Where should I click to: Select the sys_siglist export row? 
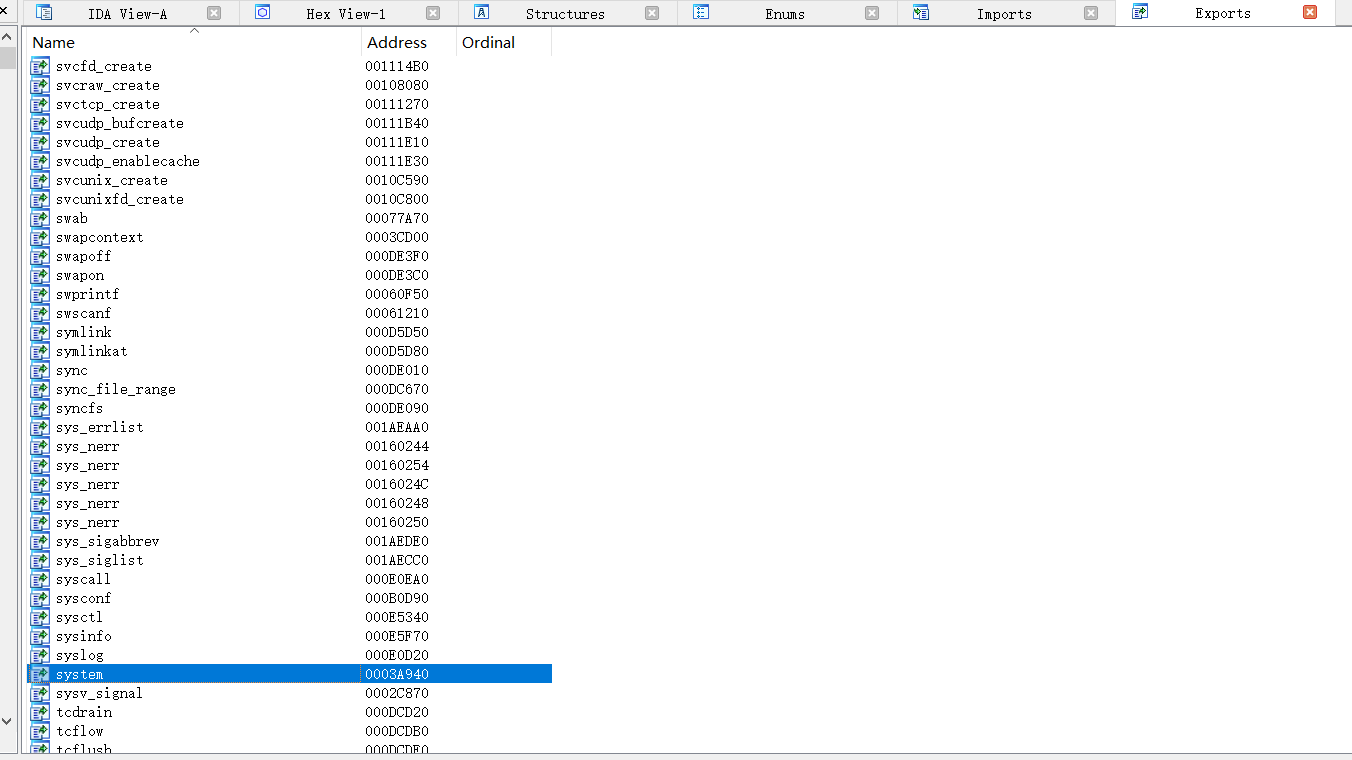point(289,560)
